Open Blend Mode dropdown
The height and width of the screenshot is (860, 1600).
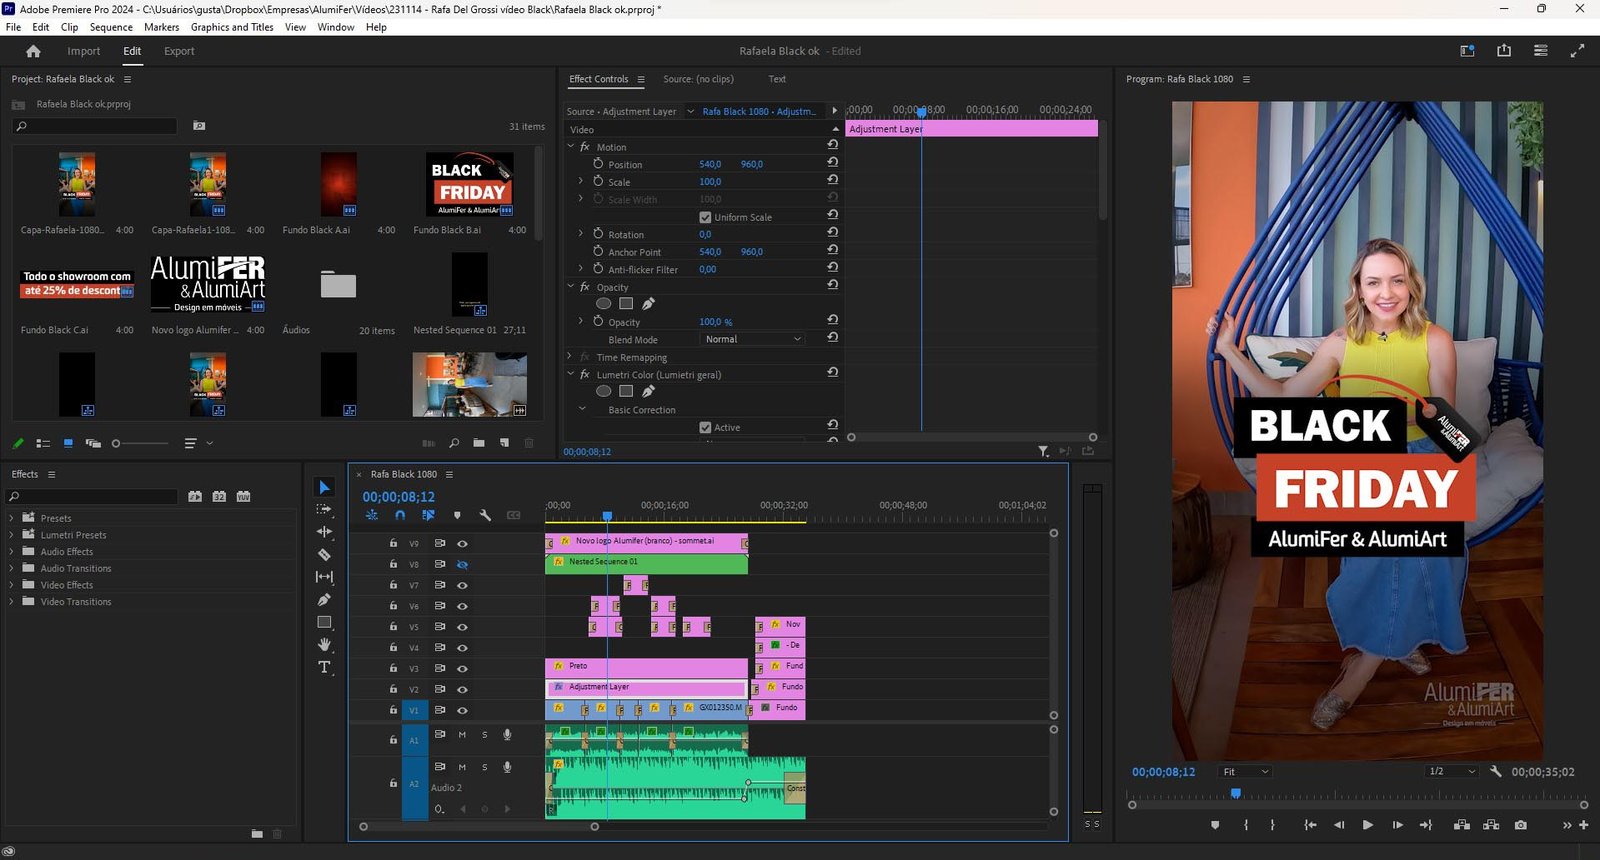(x=753, y=339)
